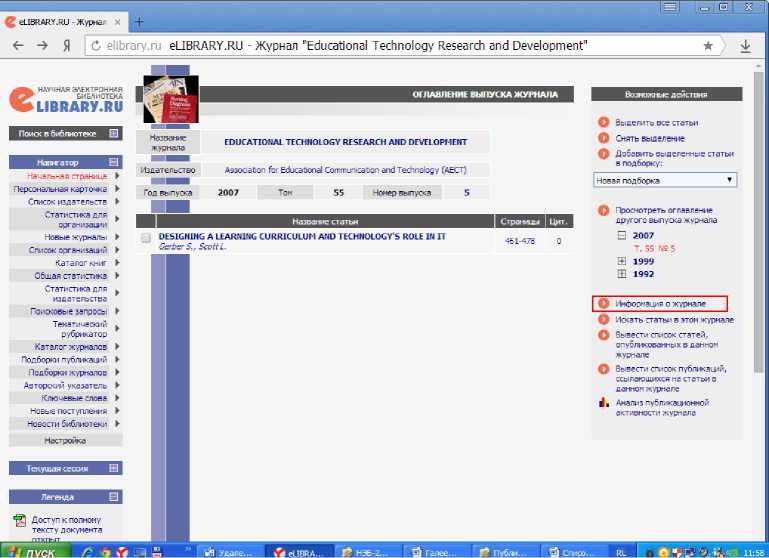Click the orange icon beside 'Вывести список статей'
769x558 pixels.
(x=603, y=335)
